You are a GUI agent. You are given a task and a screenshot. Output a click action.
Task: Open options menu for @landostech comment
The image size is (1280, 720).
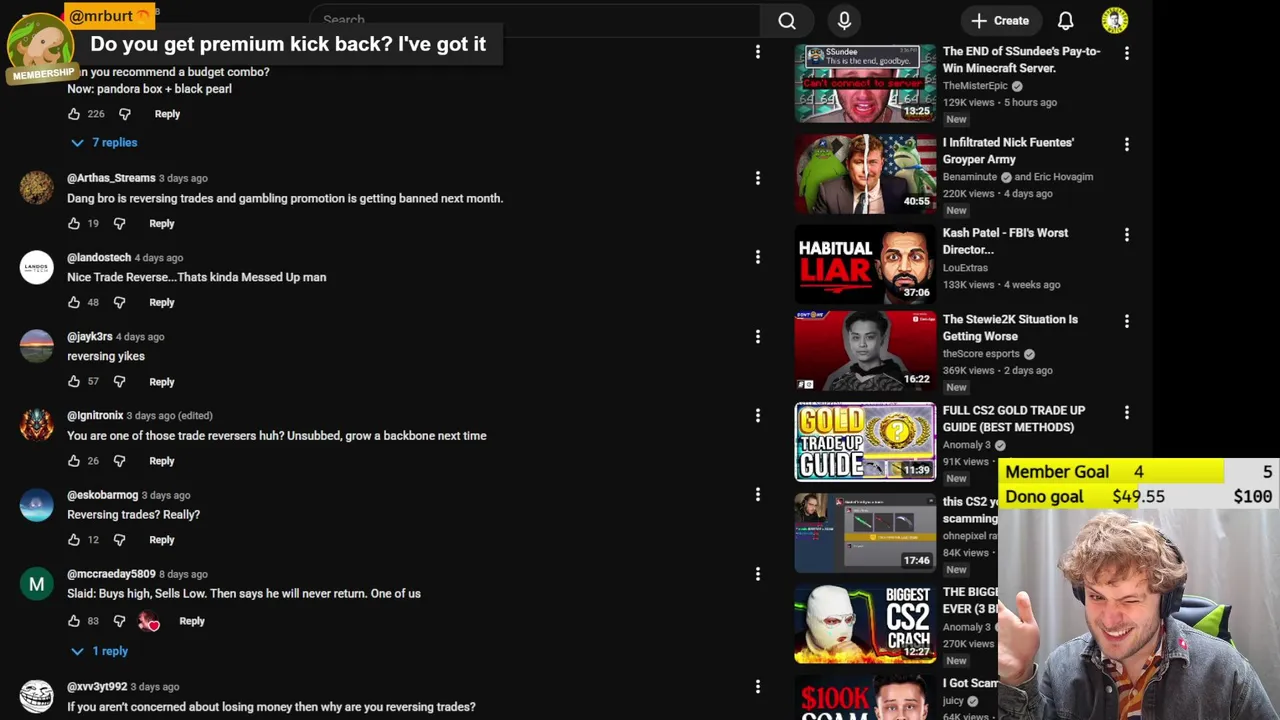click(x=758, y=257)
